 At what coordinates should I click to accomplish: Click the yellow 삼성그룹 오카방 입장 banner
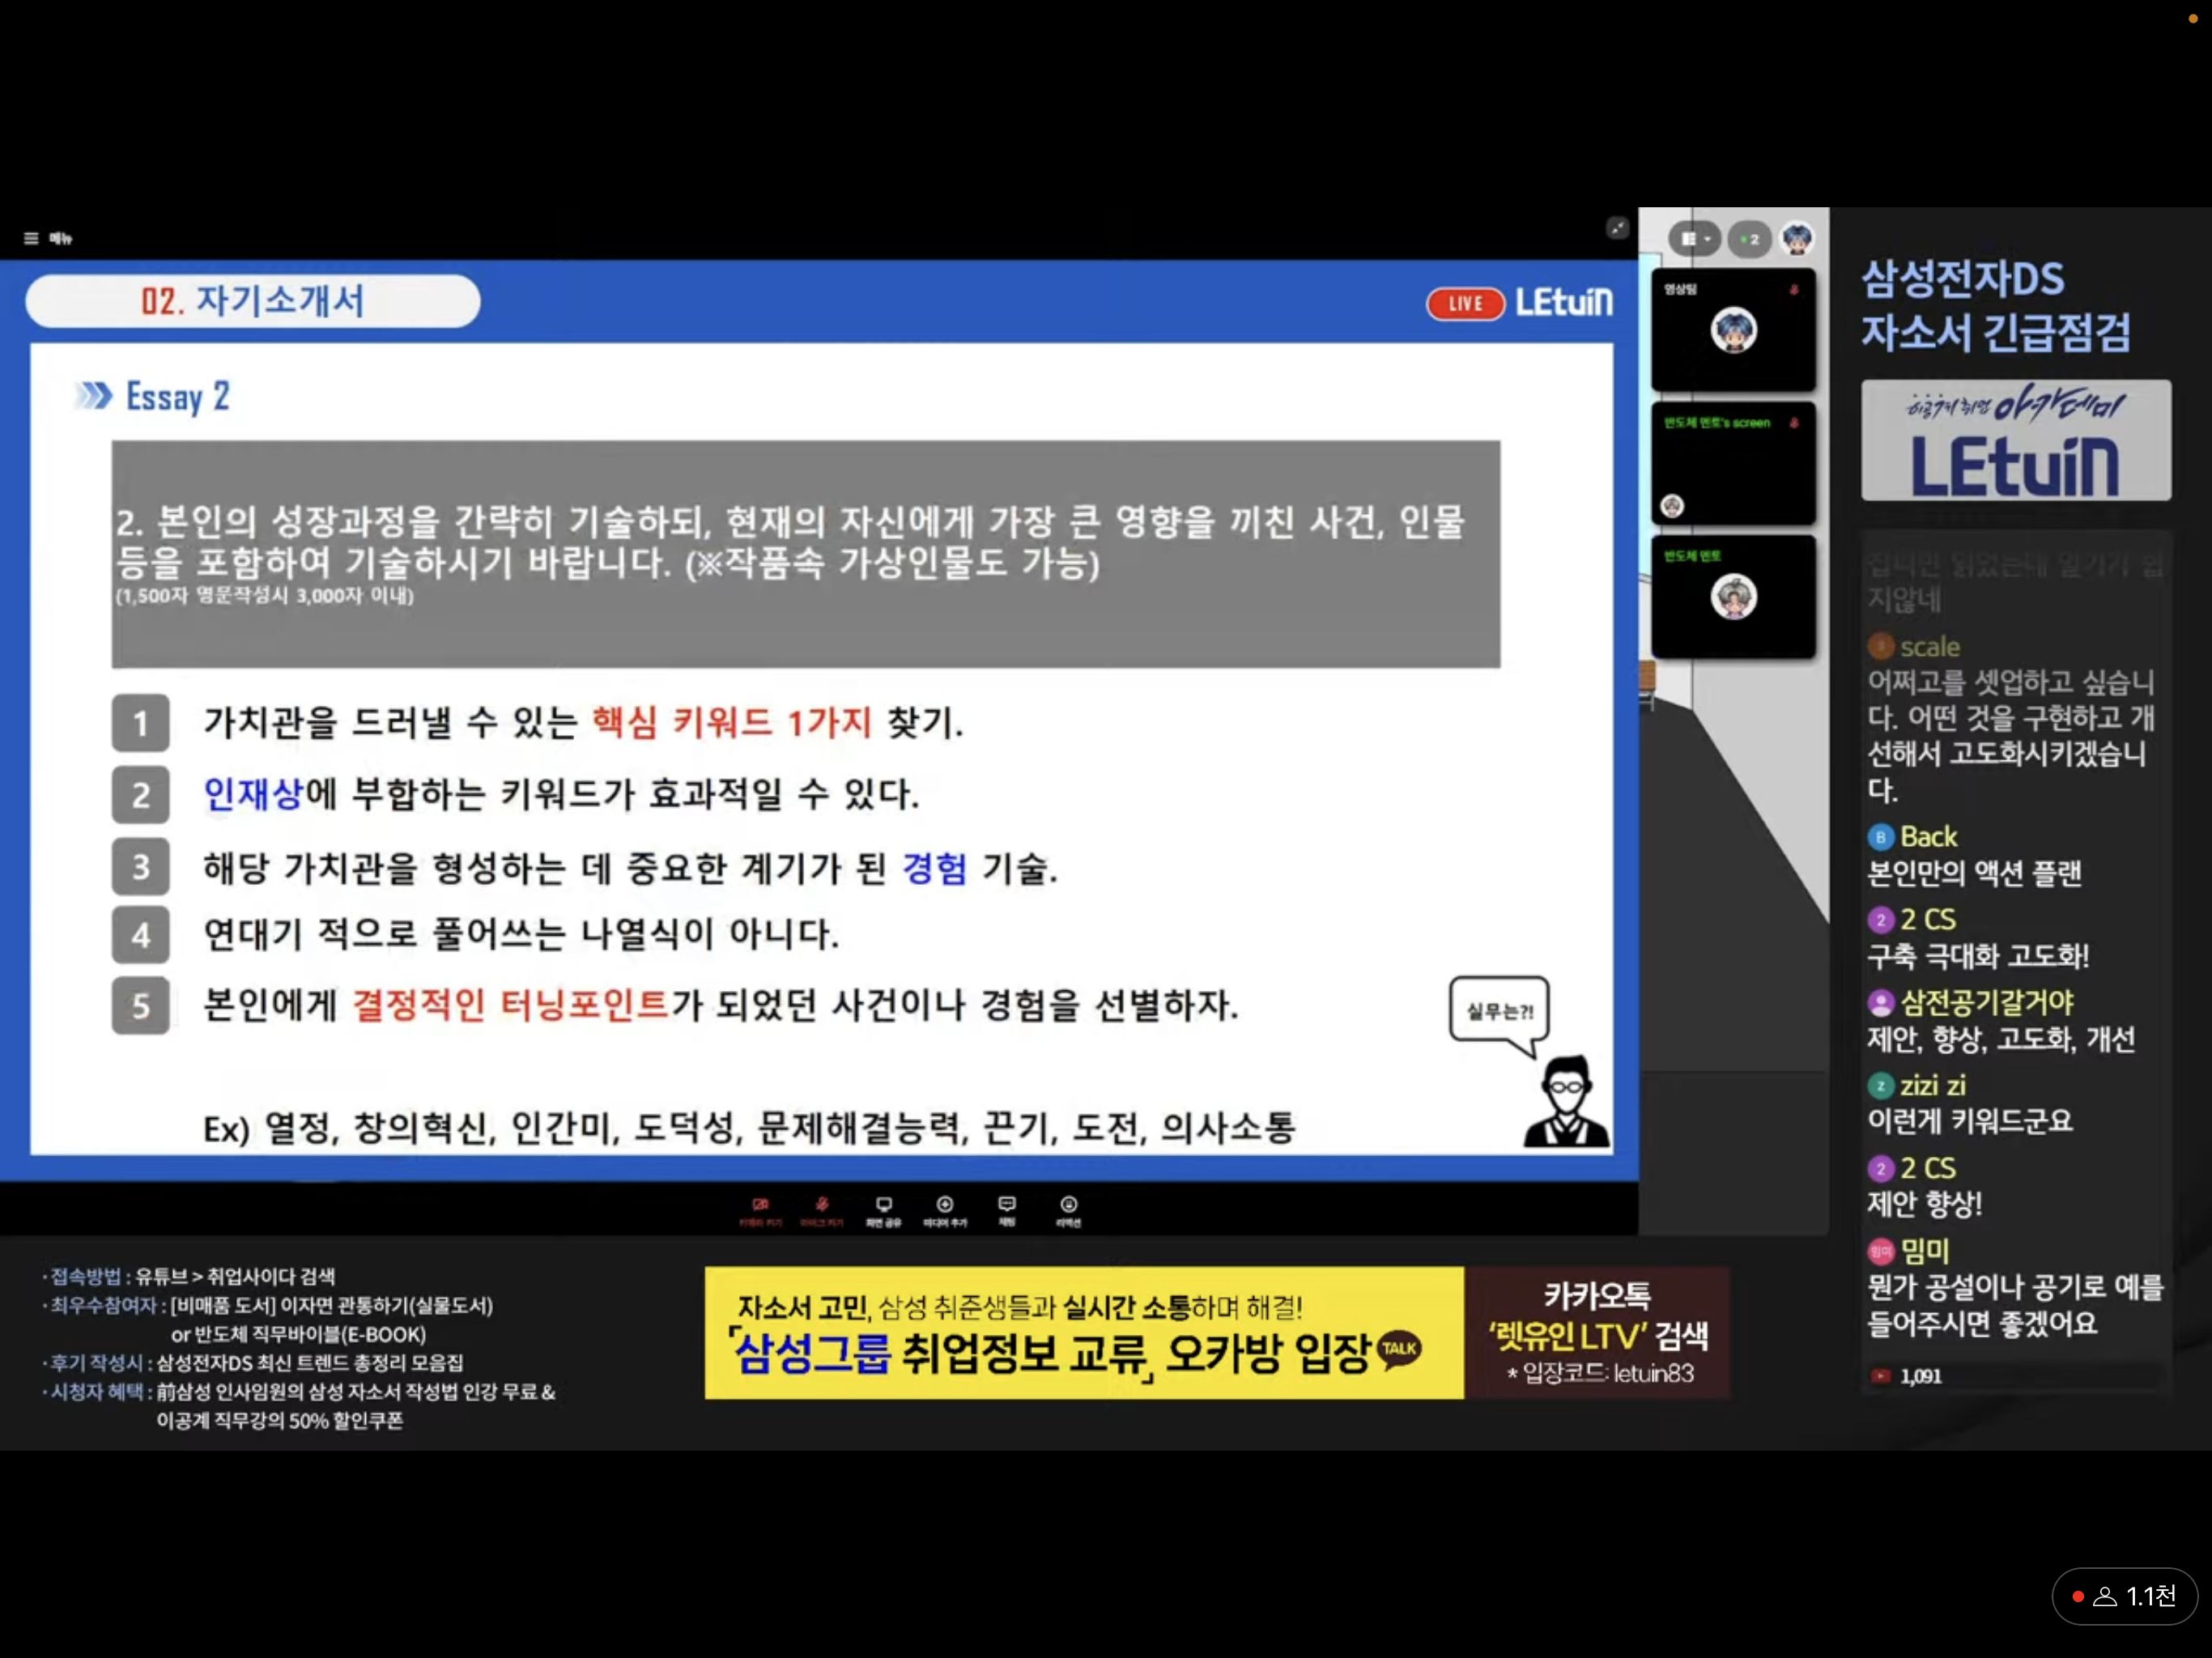tap(1083, 1333)
